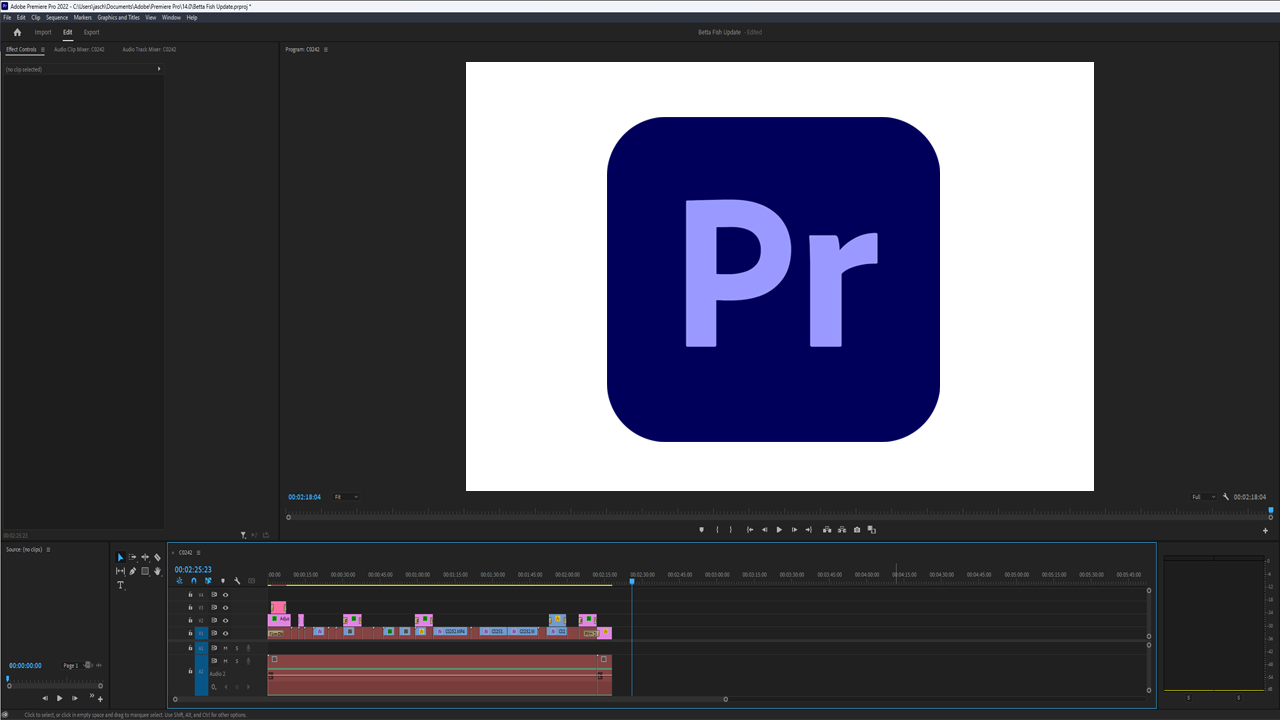Toggle Snap in the timeline
Viewport: 1280px width, 720px height.
[194, 581]
